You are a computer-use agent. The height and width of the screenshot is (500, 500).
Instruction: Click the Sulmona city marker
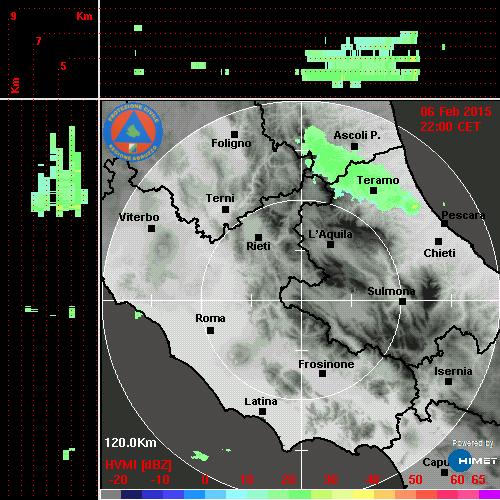click(x=402, y=301)
